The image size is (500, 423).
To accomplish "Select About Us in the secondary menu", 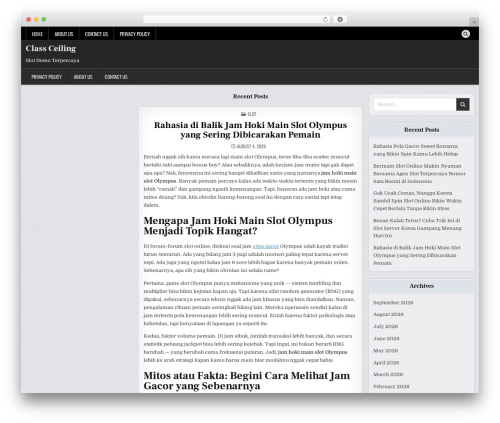I will (x=83, y=77).
